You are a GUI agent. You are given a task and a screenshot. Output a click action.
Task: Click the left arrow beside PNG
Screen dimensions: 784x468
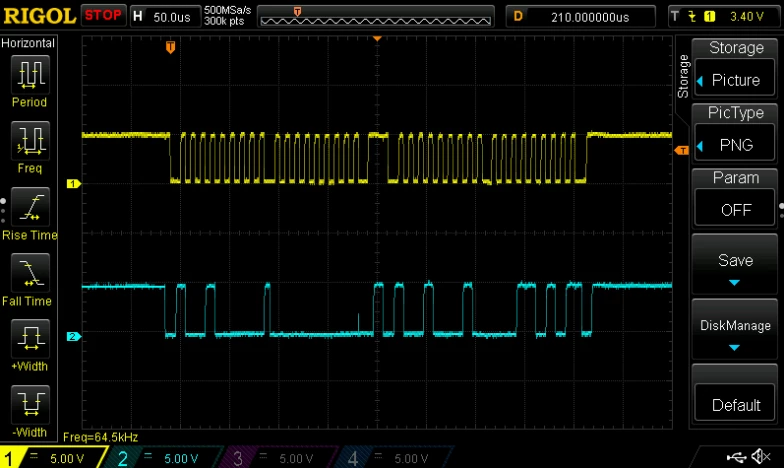click(x=700, y=146)
